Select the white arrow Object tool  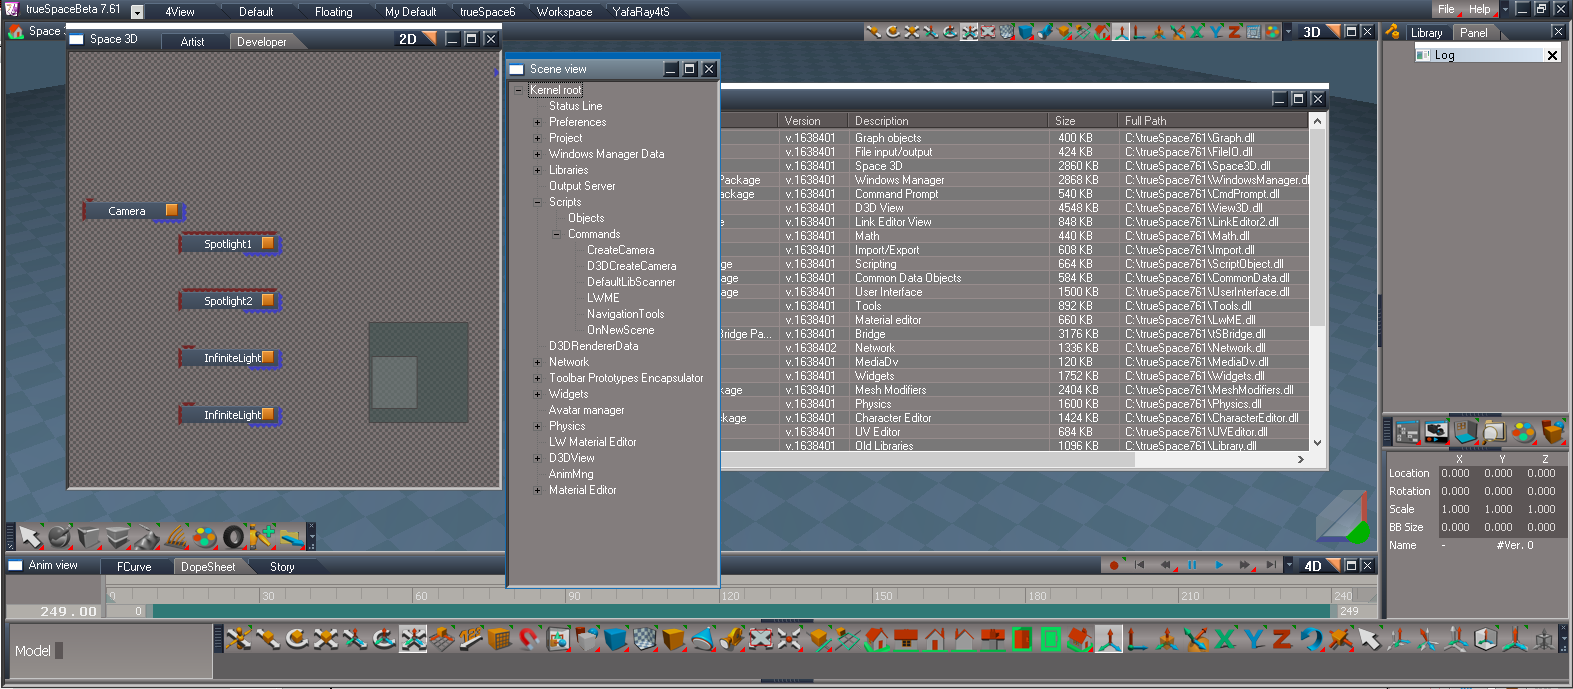click(x=30, y=537)
